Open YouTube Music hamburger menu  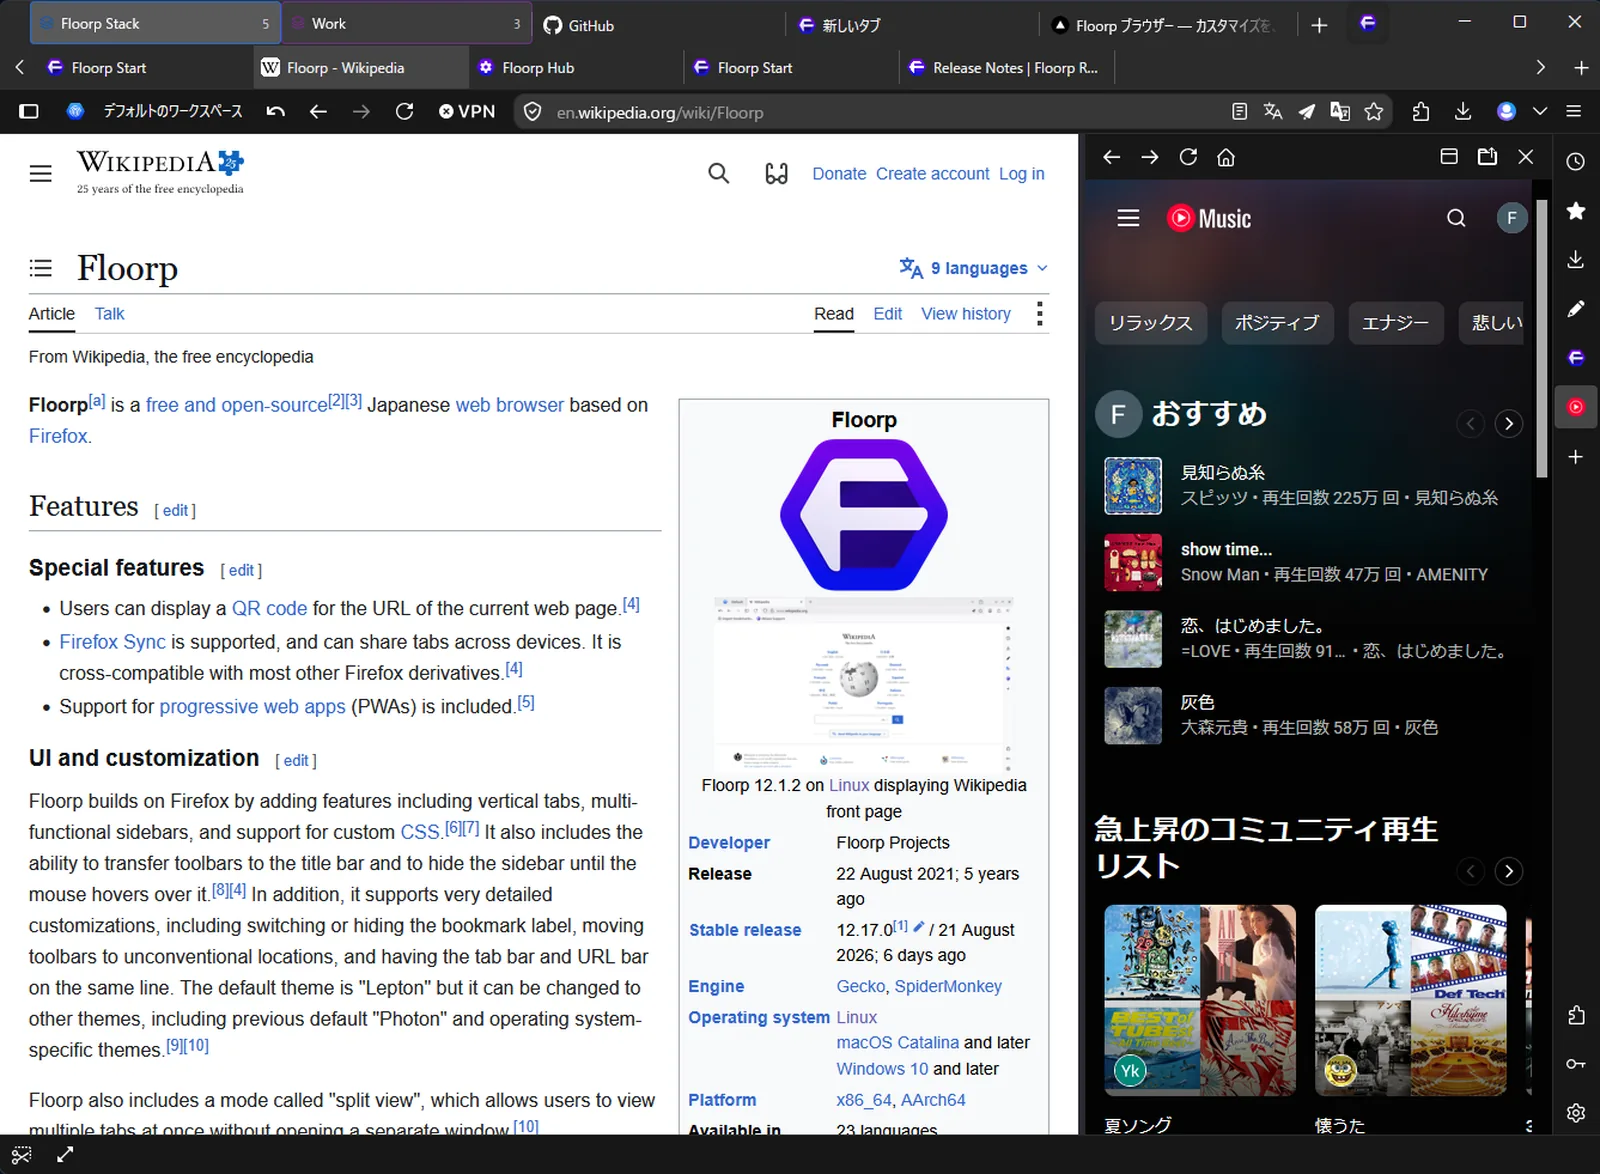(x=1128, y=218)
